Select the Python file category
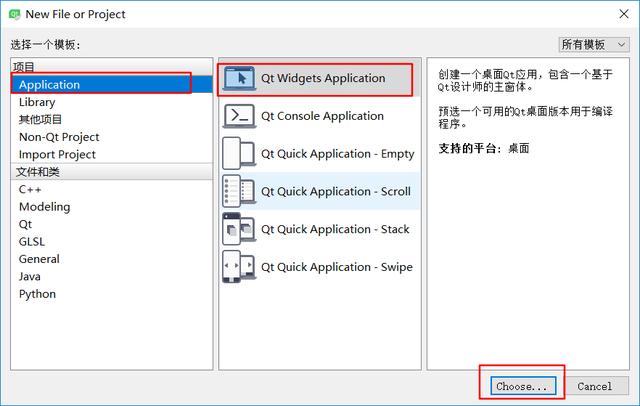This screenshot has width=640, height=406. [x=112, y=294]
